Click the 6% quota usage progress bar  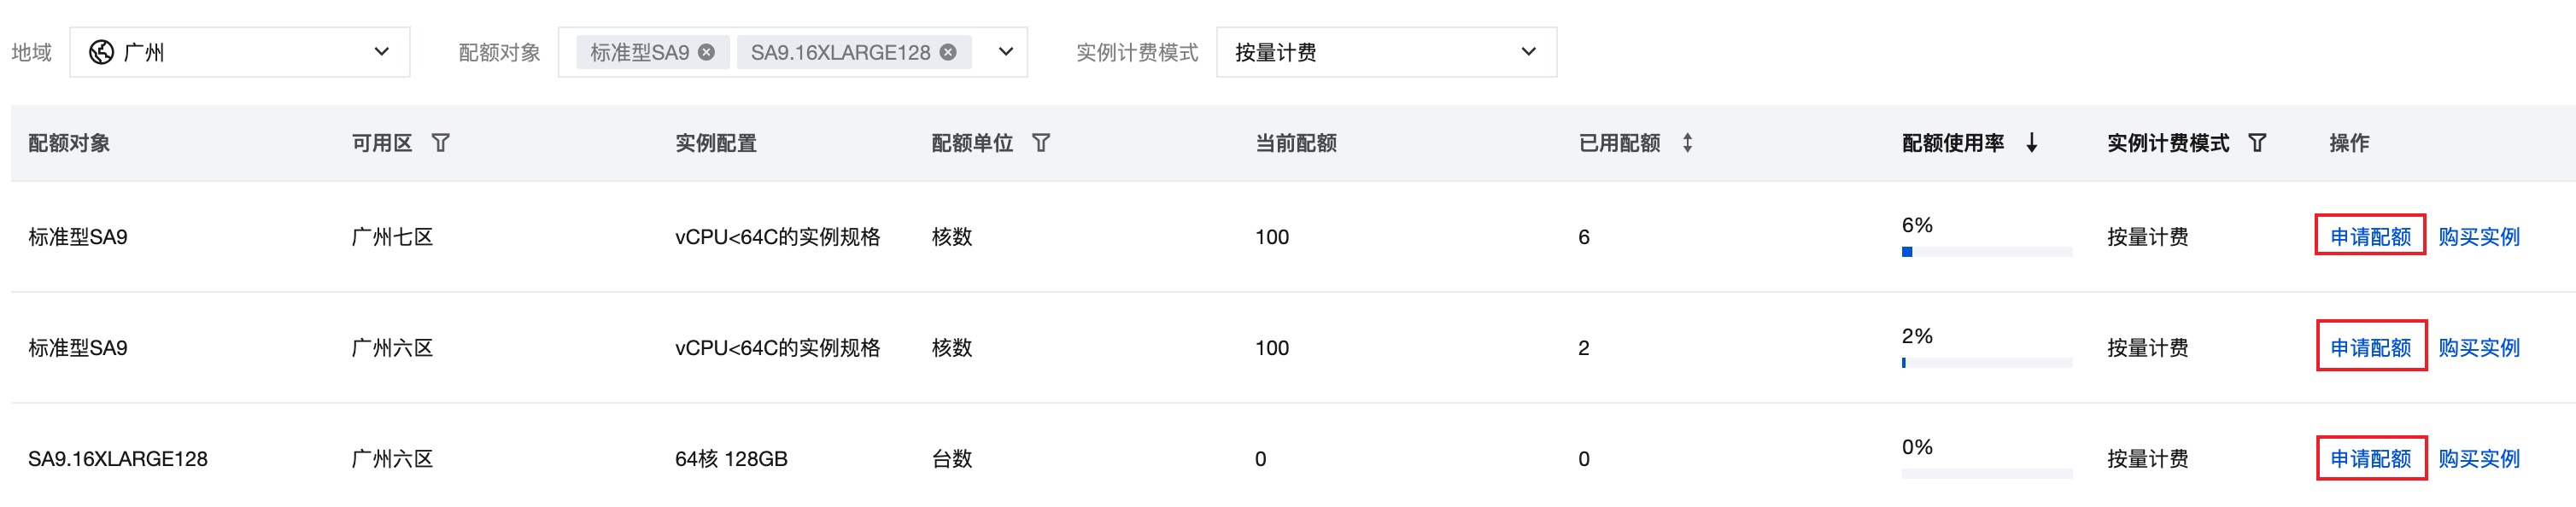(1986, 252)
